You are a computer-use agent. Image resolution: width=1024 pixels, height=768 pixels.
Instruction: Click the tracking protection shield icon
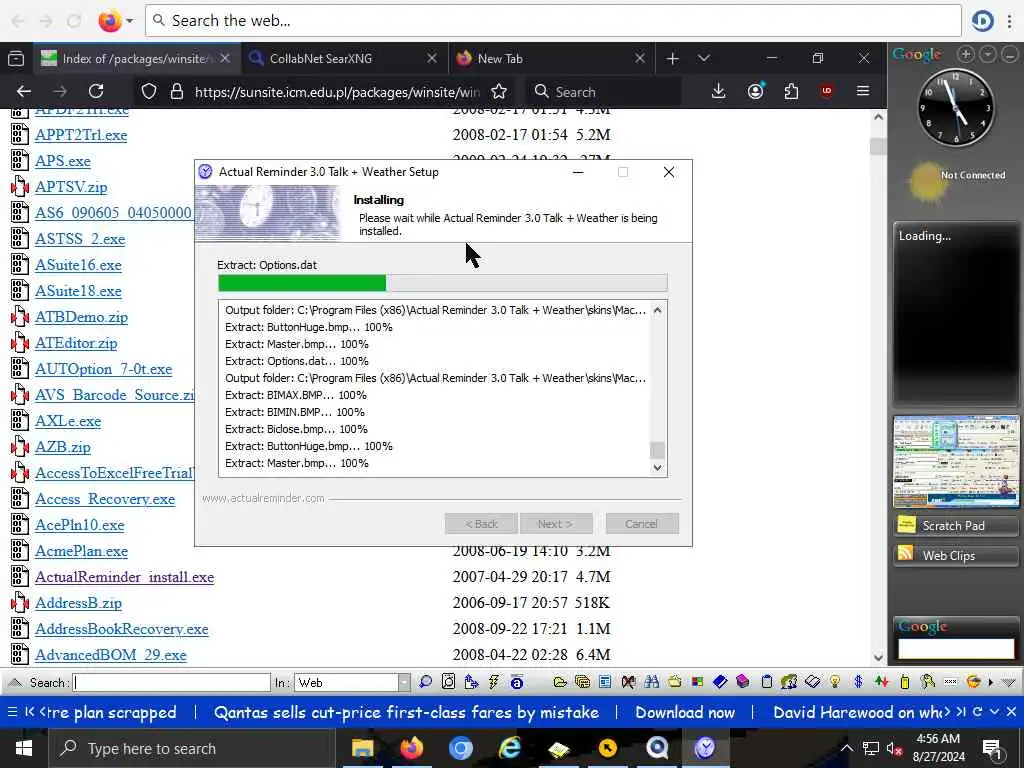[149, 91]
